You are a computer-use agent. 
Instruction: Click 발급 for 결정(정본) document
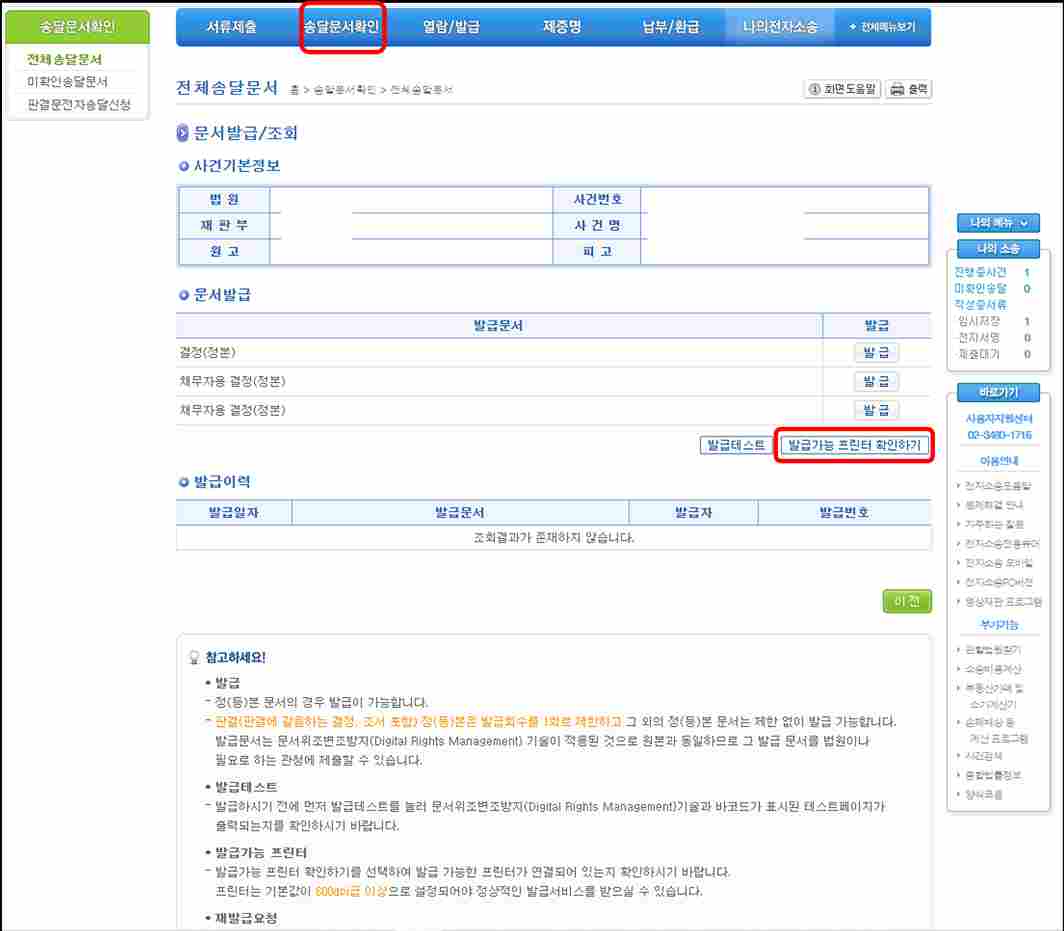point(877,352)
